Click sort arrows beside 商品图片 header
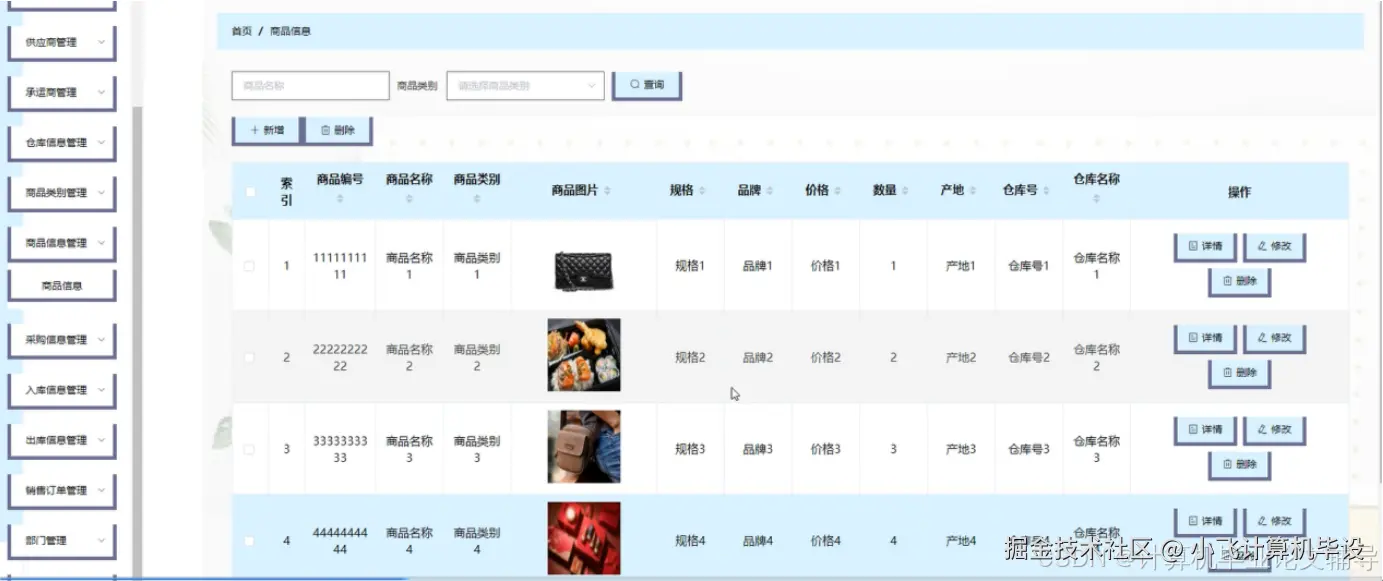Viewport: 1383px width, 581px height. coord(607,191)
